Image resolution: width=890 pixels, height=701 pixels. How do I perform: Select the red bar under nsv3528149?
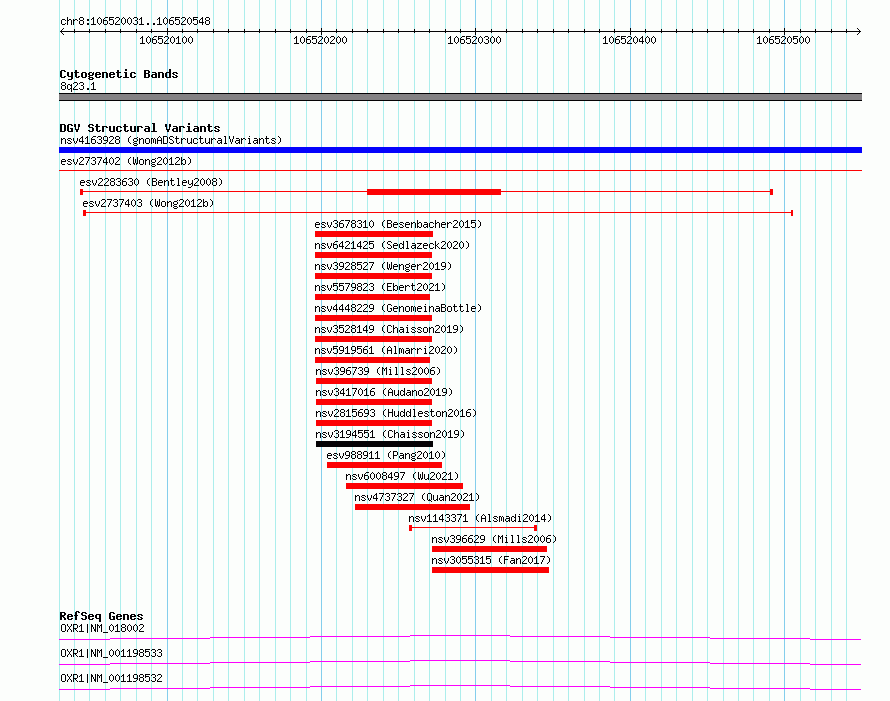pos(373,339)
